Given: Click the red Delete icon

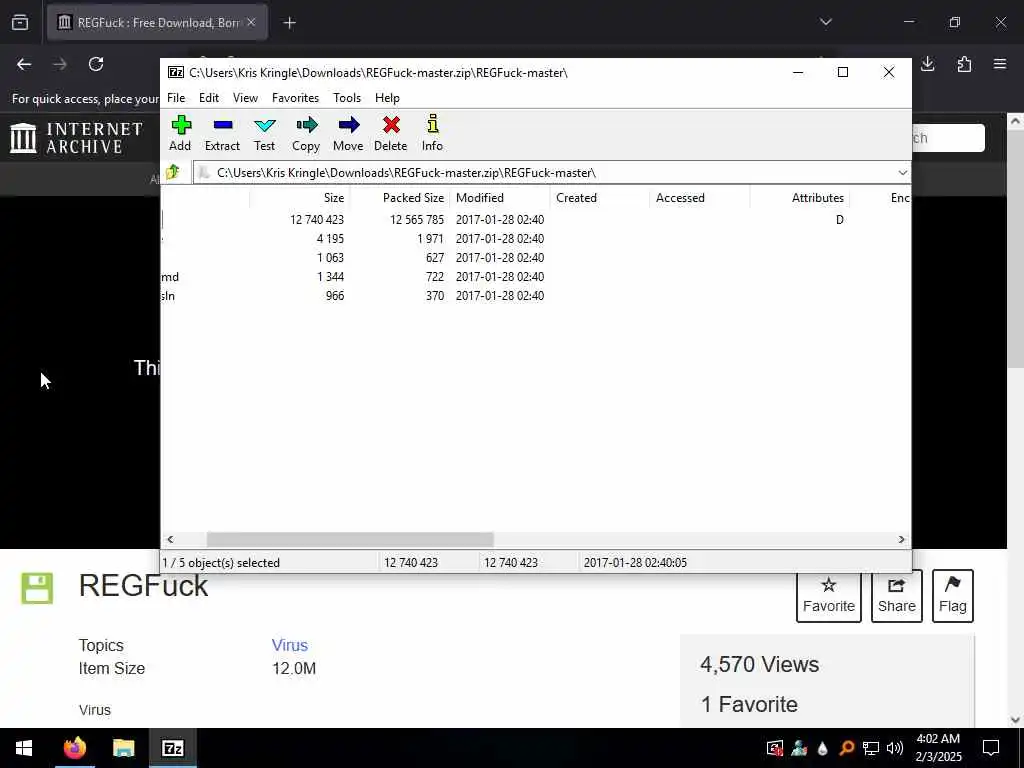Looking at the screenshot, I should coord(391,133).
